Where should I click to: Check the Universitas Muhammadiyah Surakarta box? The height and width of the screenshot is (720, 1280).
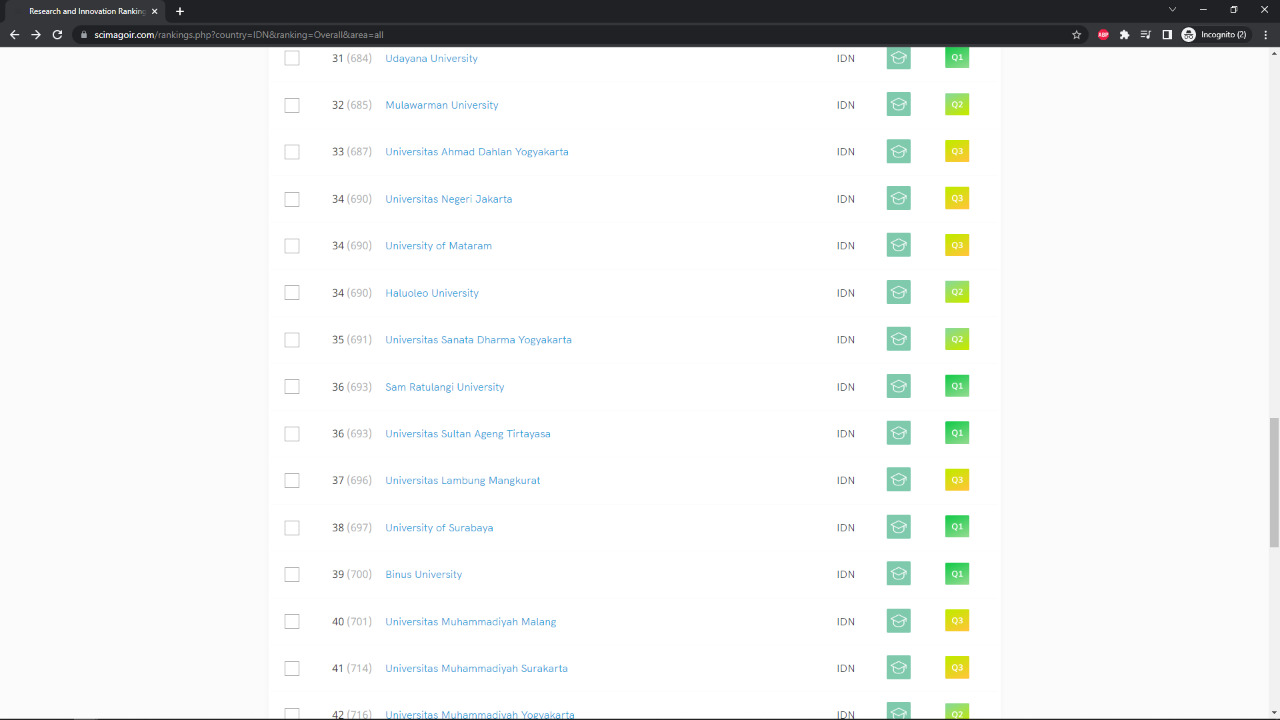pos(292,668)
